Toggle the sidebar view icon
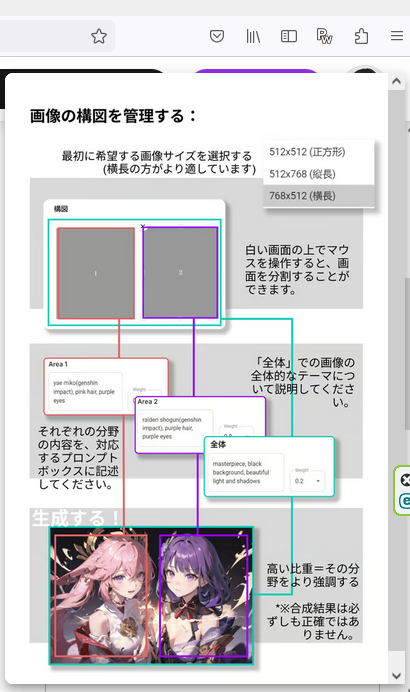 (x=289, y=36)
